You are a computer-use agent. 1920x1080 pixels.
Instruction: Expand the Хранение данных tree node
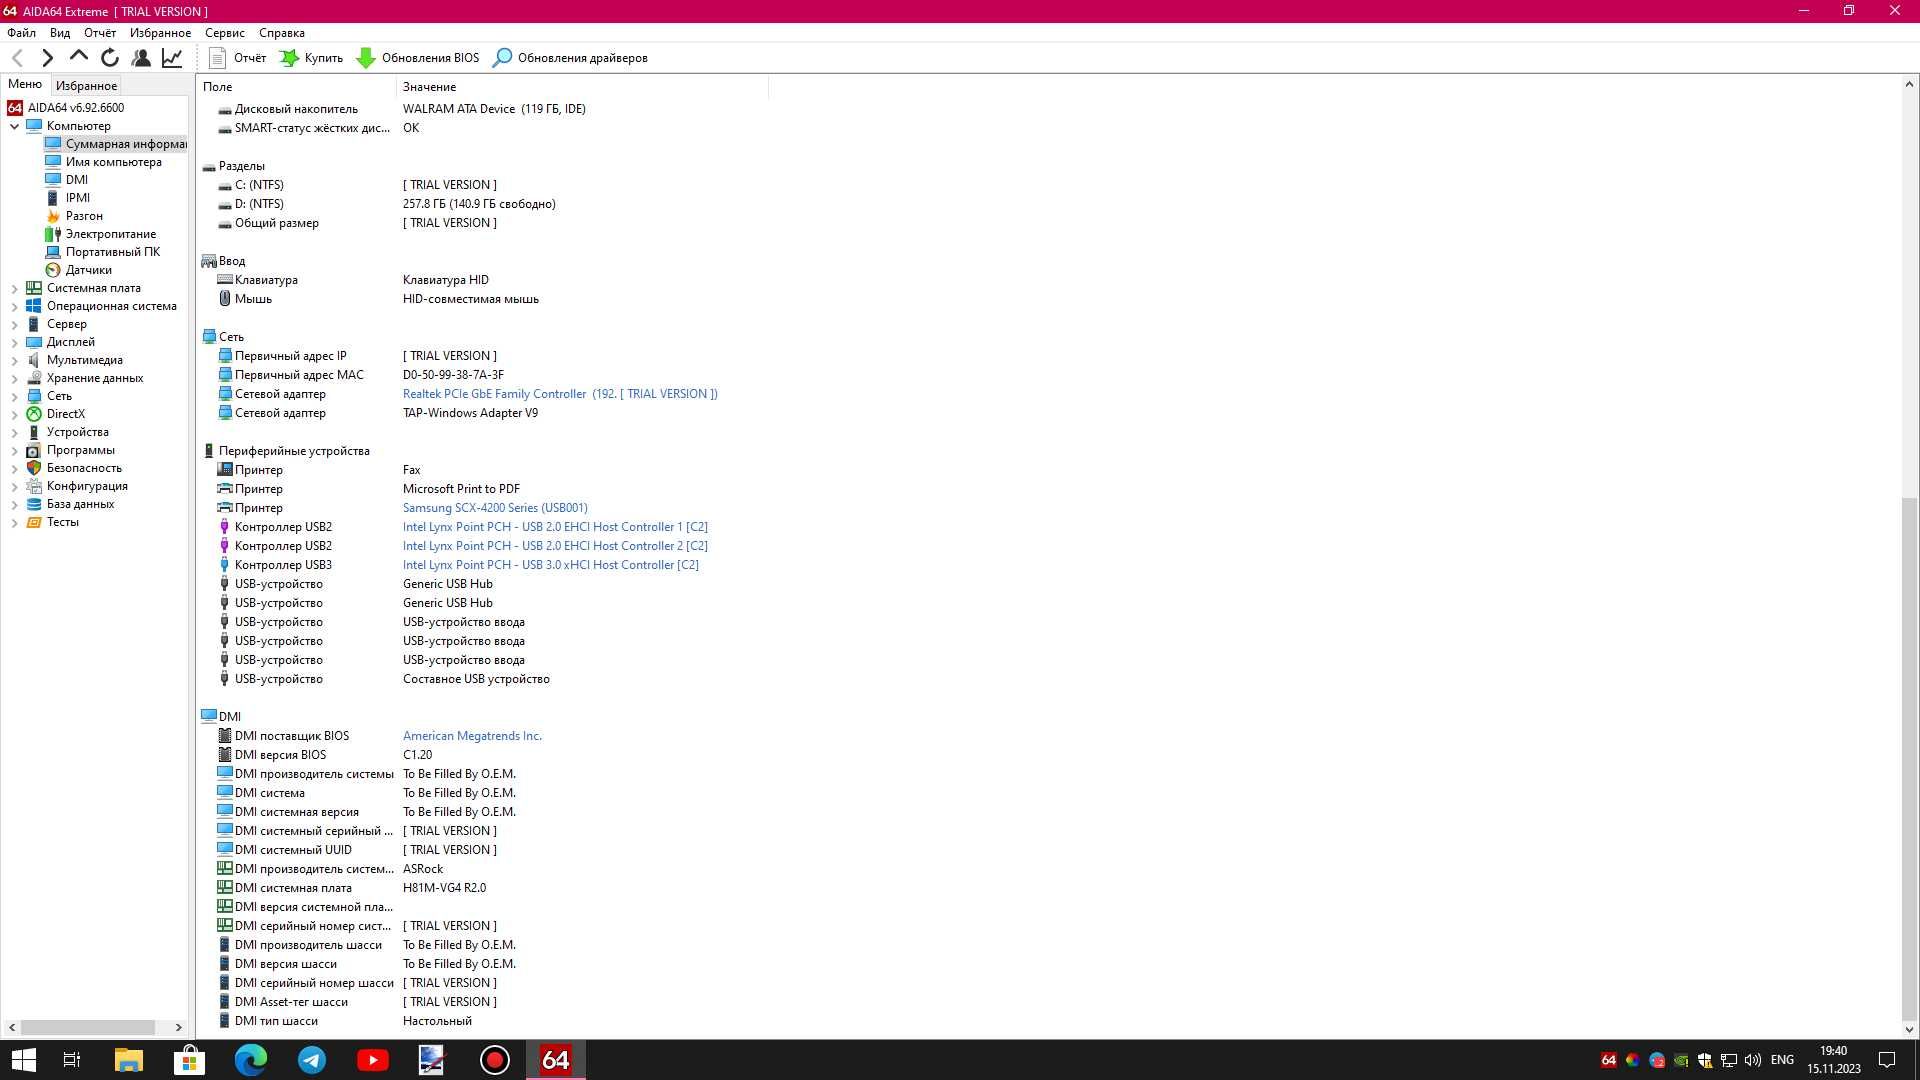[x=15, y=378]
